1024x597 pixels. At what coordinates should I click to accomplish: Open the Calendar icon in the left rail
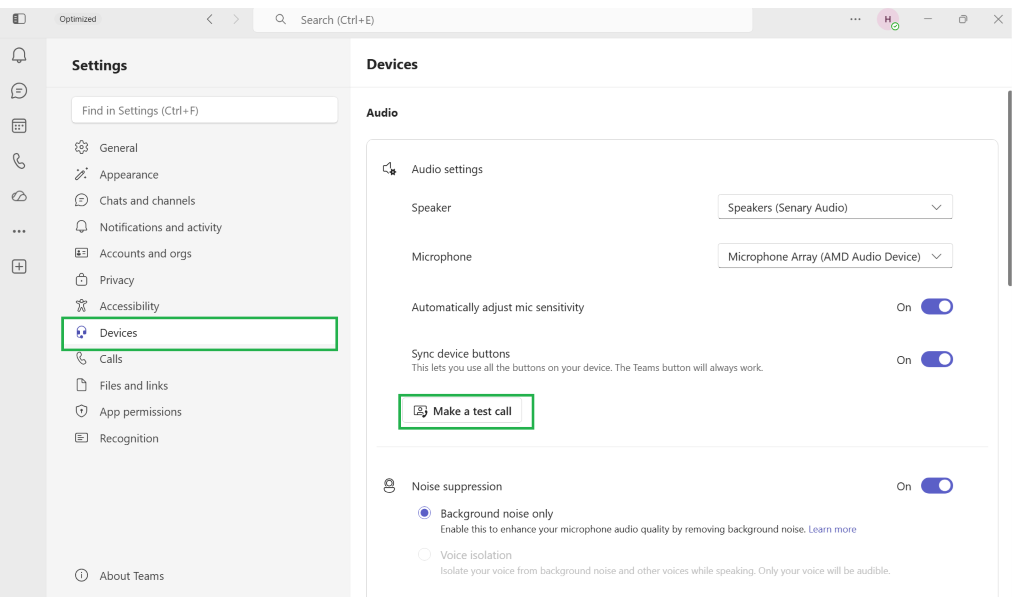[x=19, y=125]
